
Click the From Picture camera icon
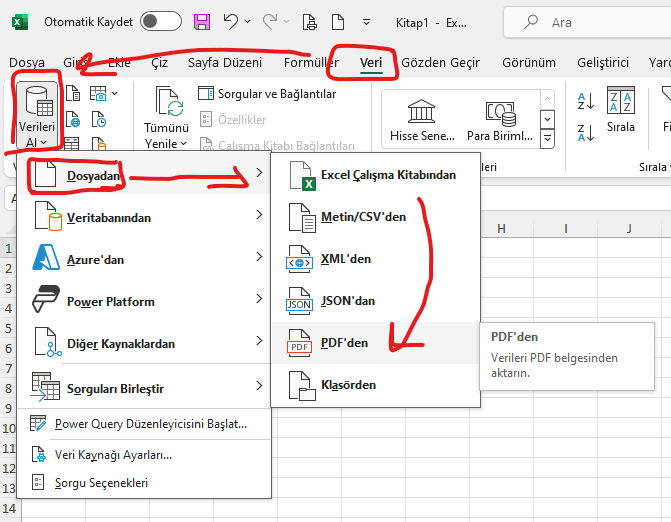tap(98, 93)
